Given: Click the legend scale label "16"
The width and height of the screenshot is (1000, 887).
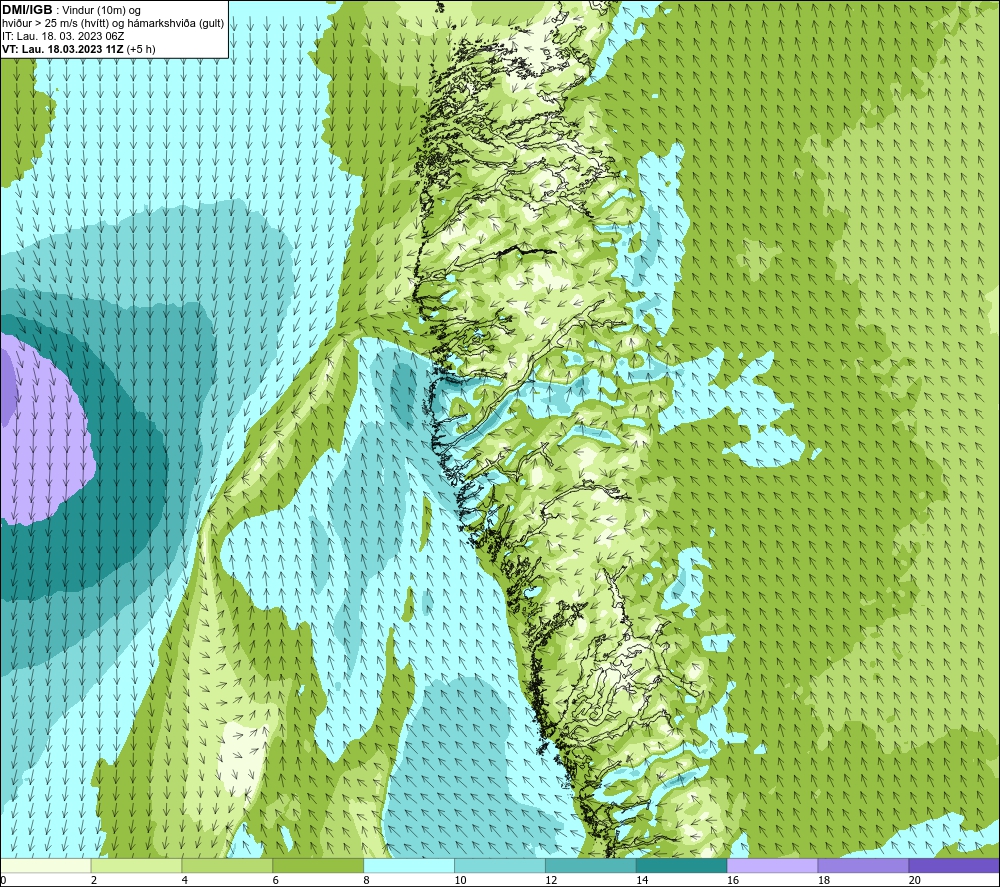Looking at the screenshot, I should coord(733,880).
